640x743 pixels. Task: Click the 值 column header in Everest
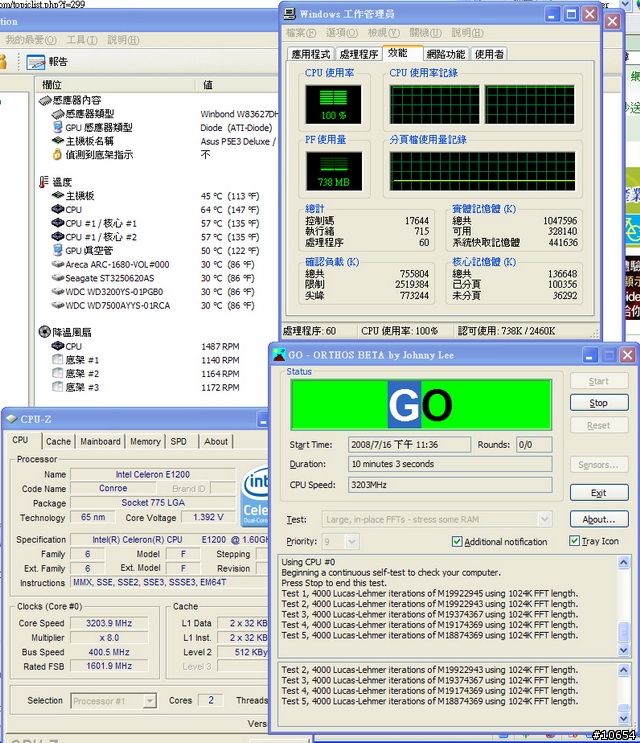click(237, 85)
